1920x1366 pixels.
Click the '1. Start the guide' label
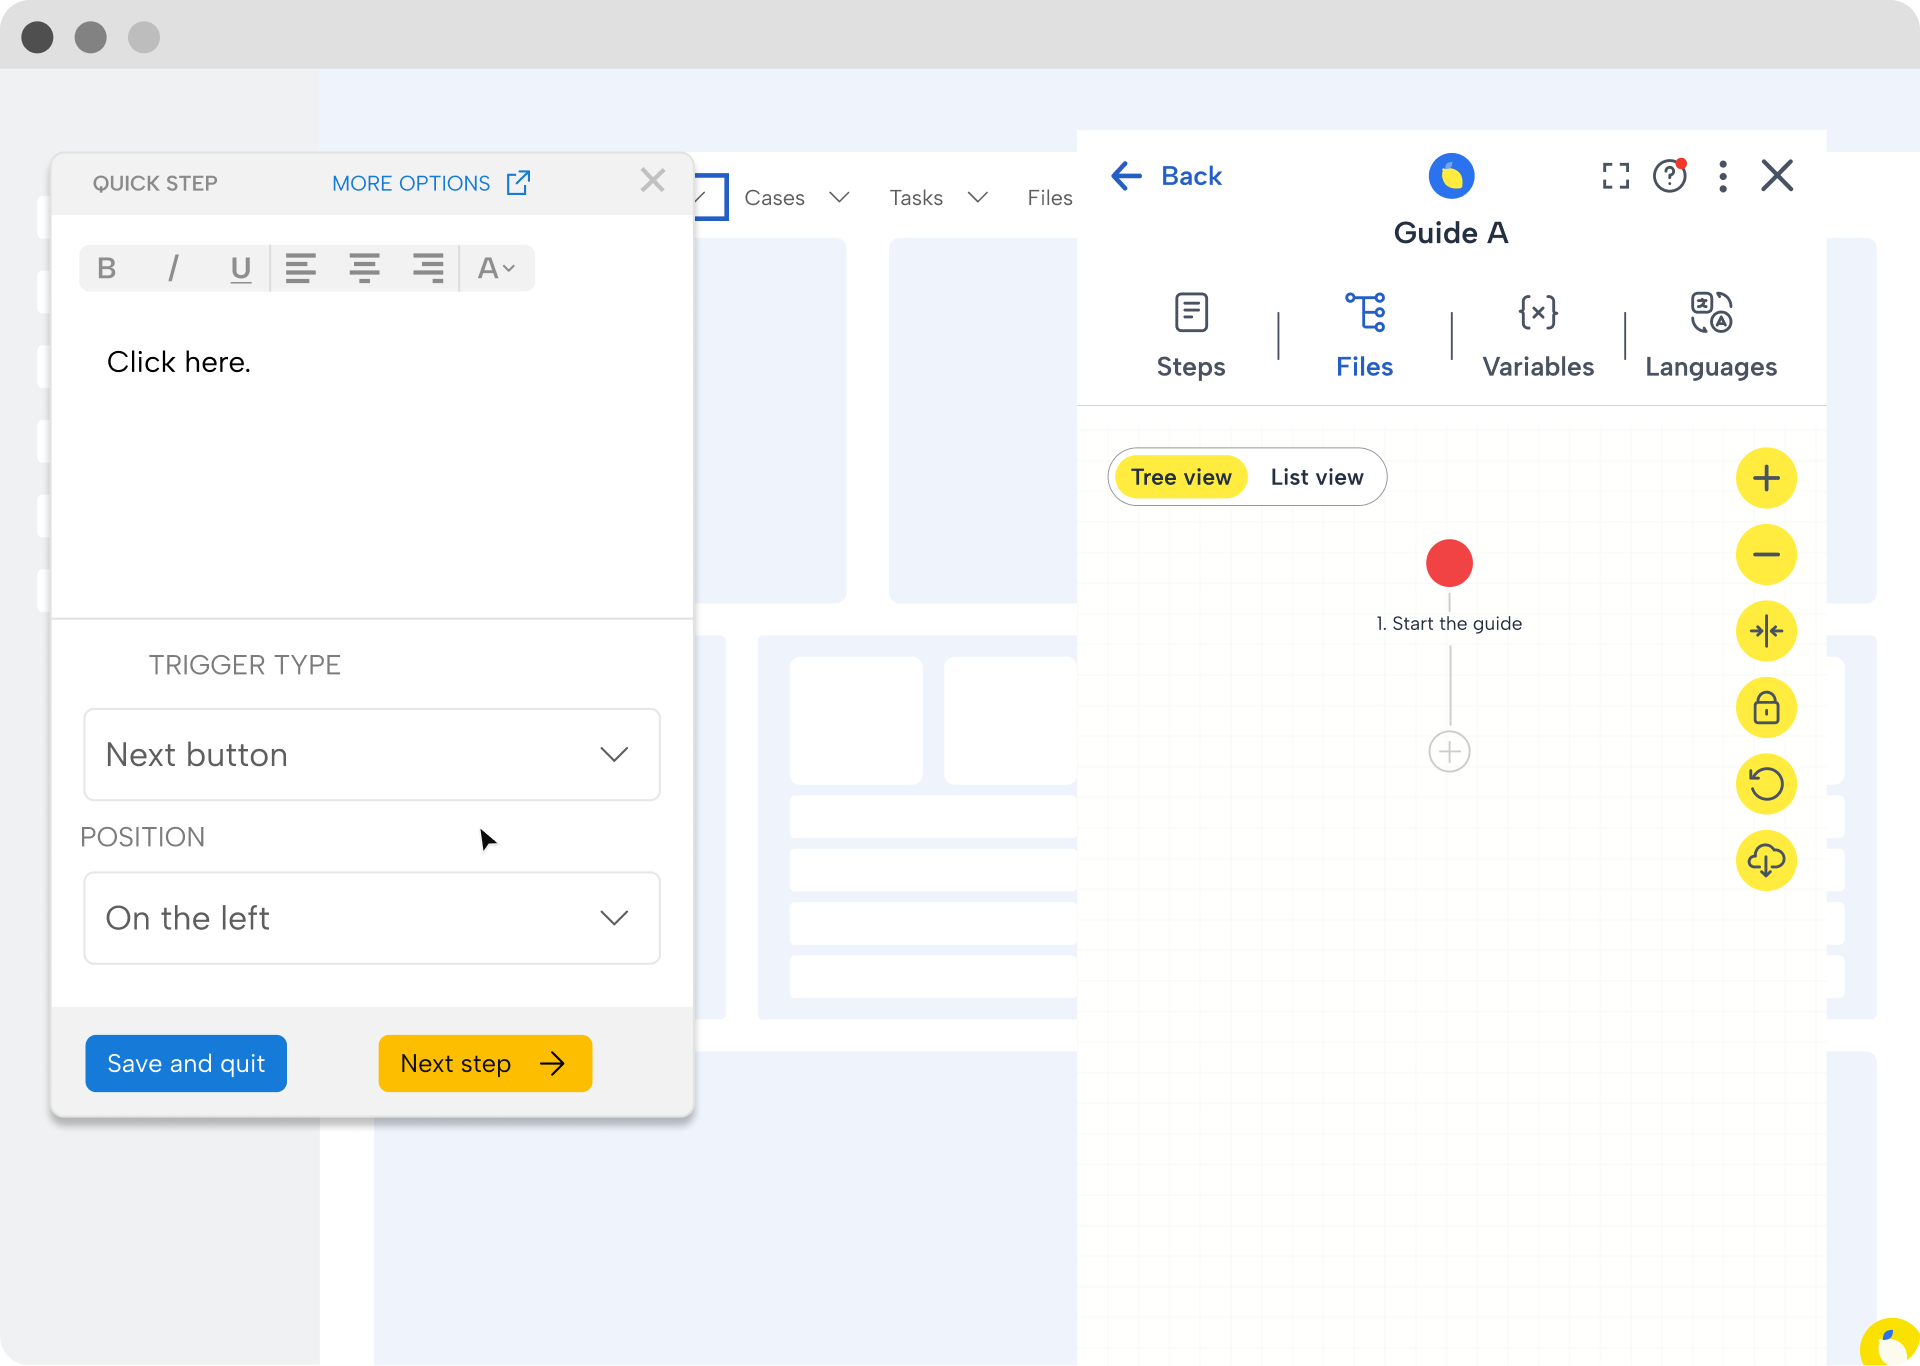1449,623
